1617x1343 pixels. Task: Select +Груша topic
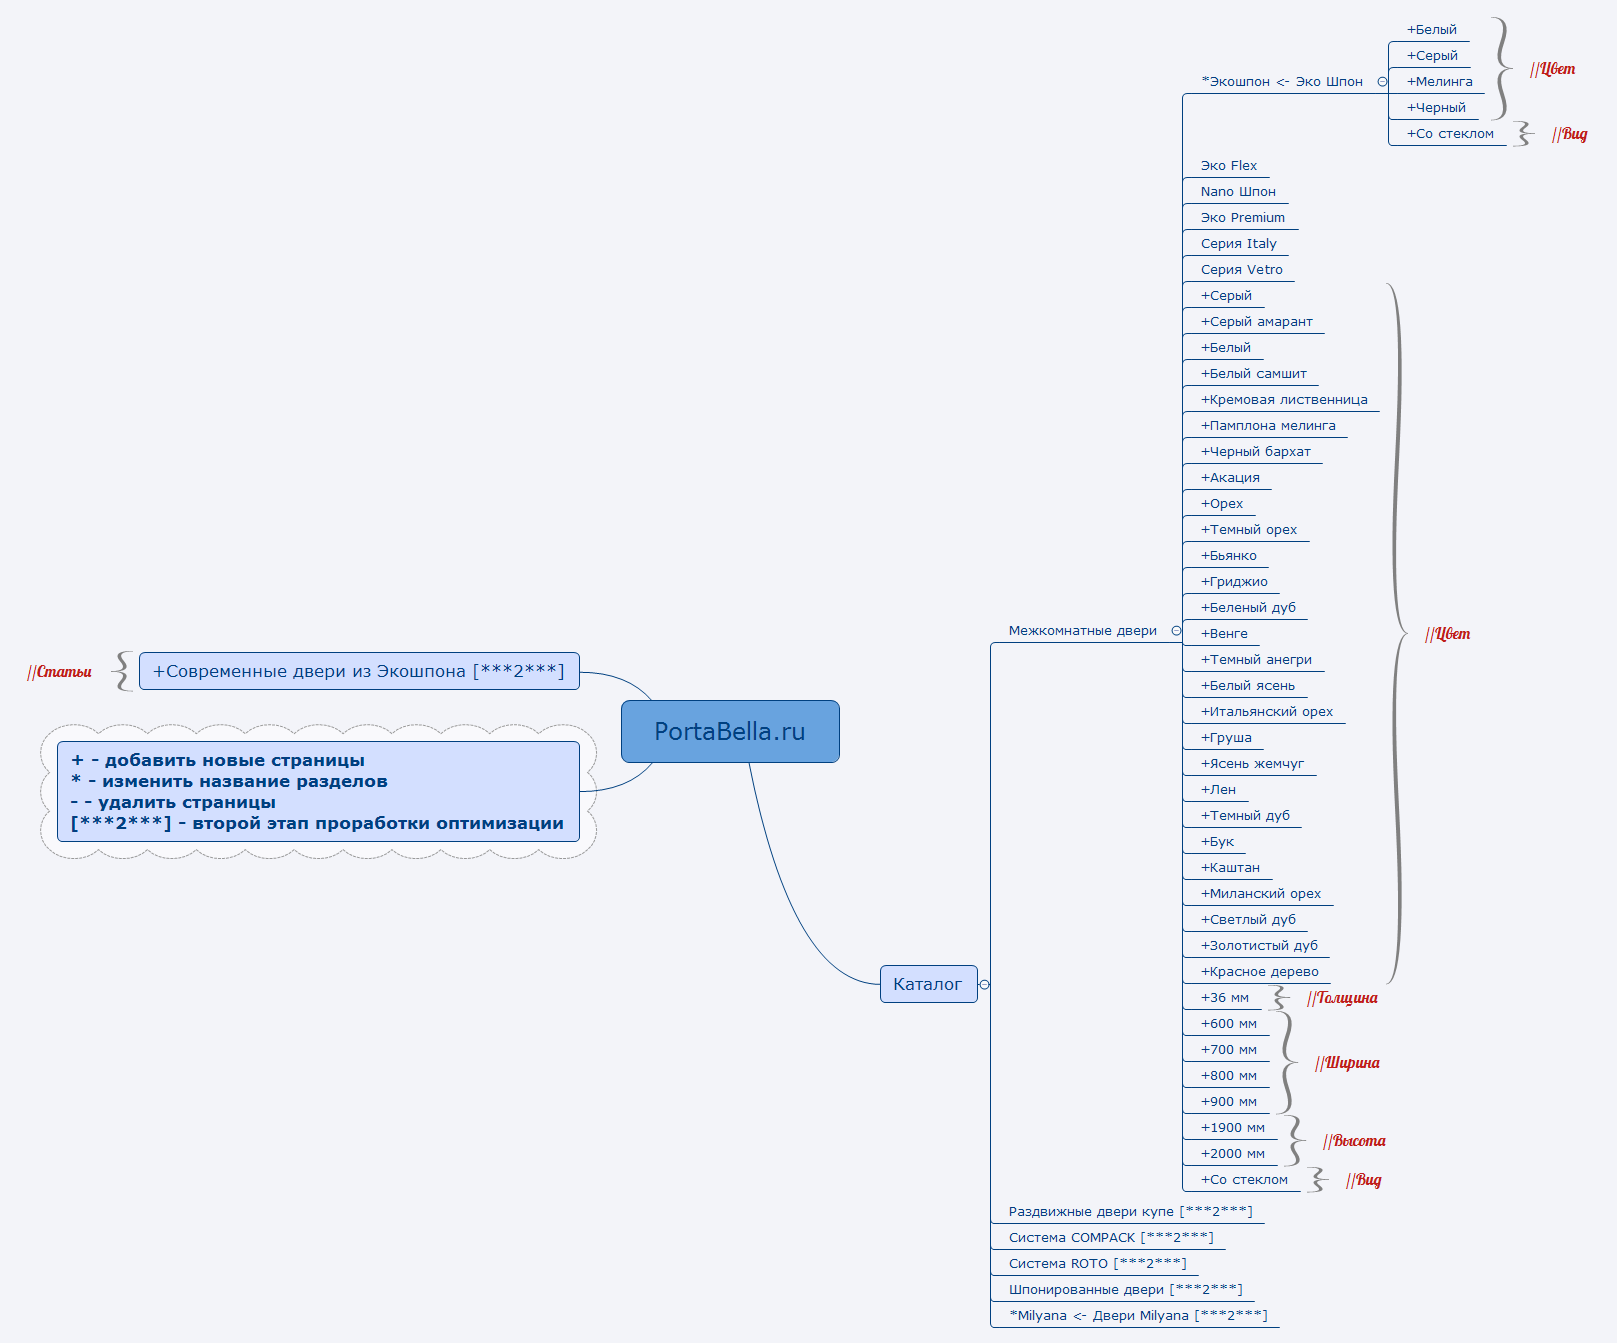(x=1226, y=738)
